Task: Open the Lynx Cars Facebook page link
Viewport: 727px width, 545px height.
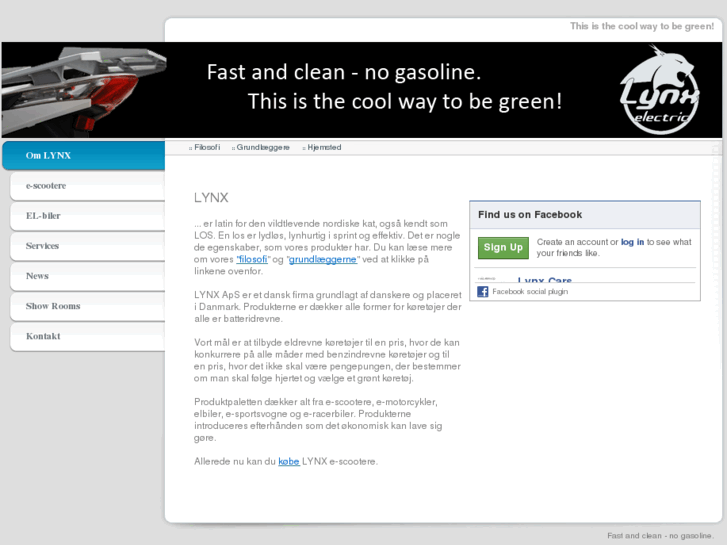Action: point(544,280)
